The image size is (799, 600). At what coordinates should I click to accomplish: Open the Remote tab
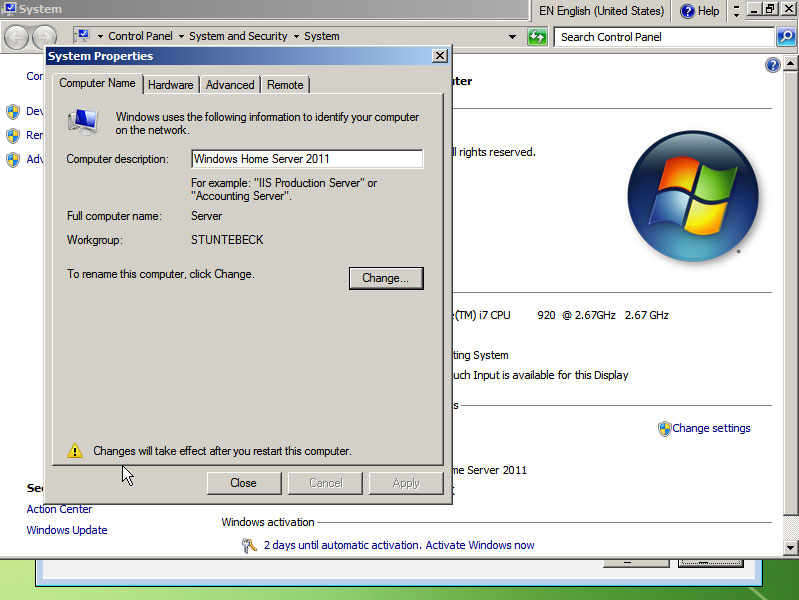tap(285, 85)
